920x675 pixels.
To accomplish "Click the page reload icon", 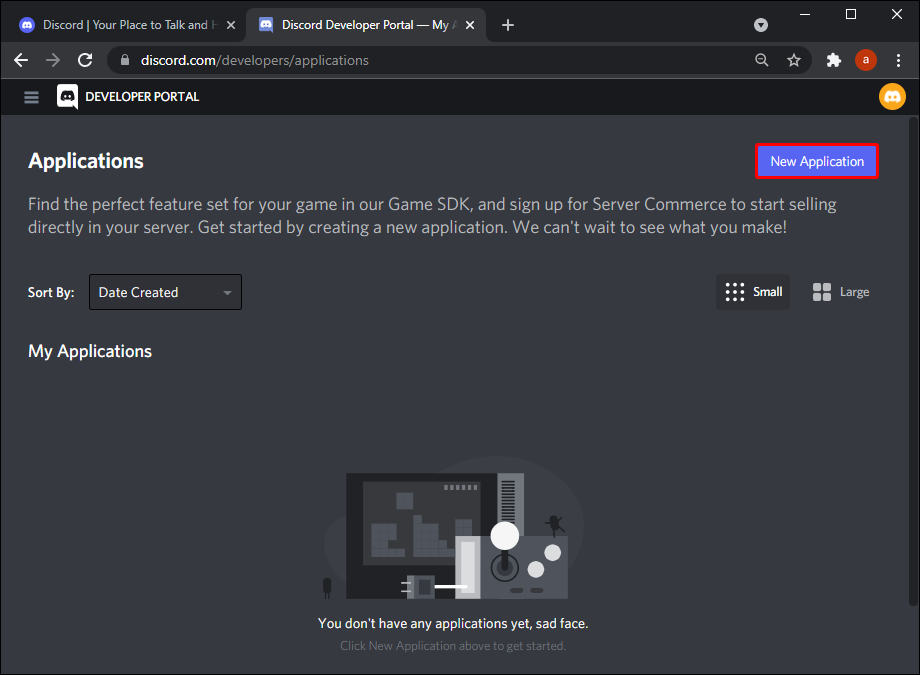I will point(85,60).
